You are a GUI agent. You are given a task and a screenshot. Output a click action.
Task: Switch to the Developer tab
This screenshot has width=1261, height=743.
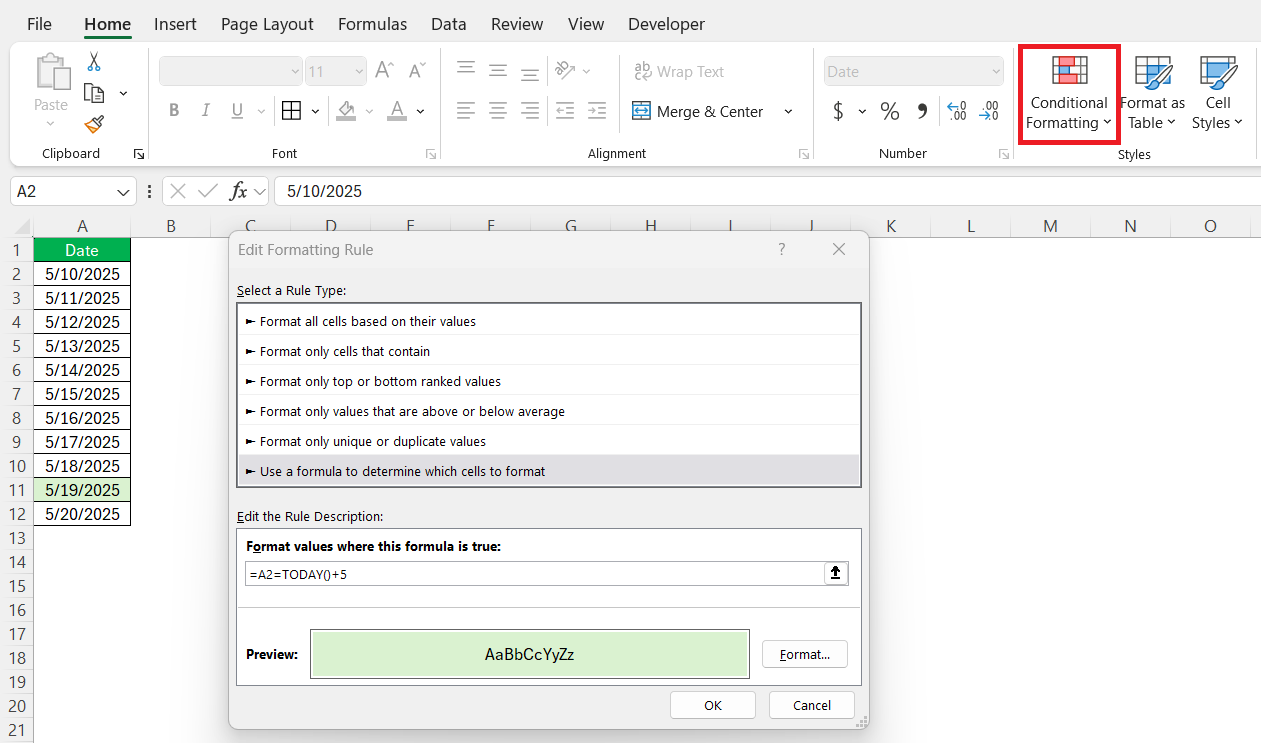click(666, 24)
